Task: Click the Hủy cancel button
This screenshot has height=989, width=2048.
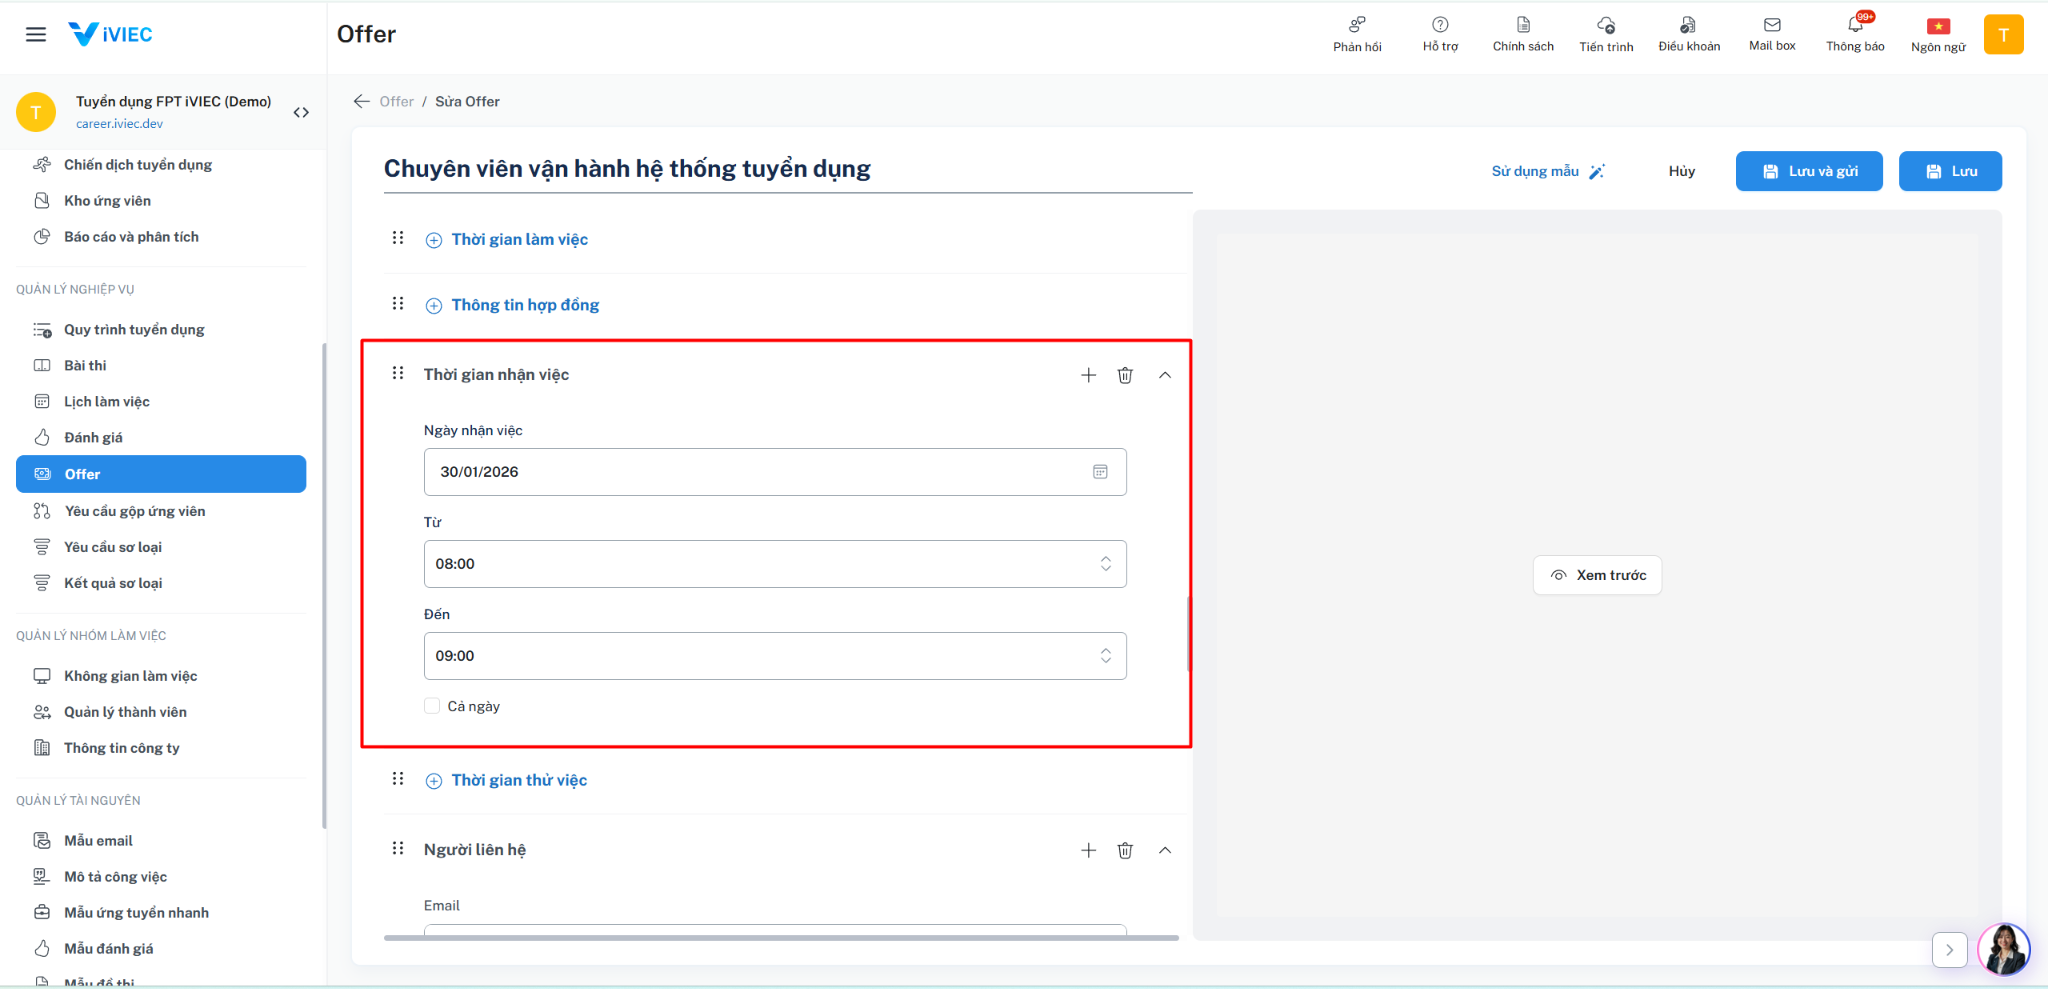Action: 1682,171
